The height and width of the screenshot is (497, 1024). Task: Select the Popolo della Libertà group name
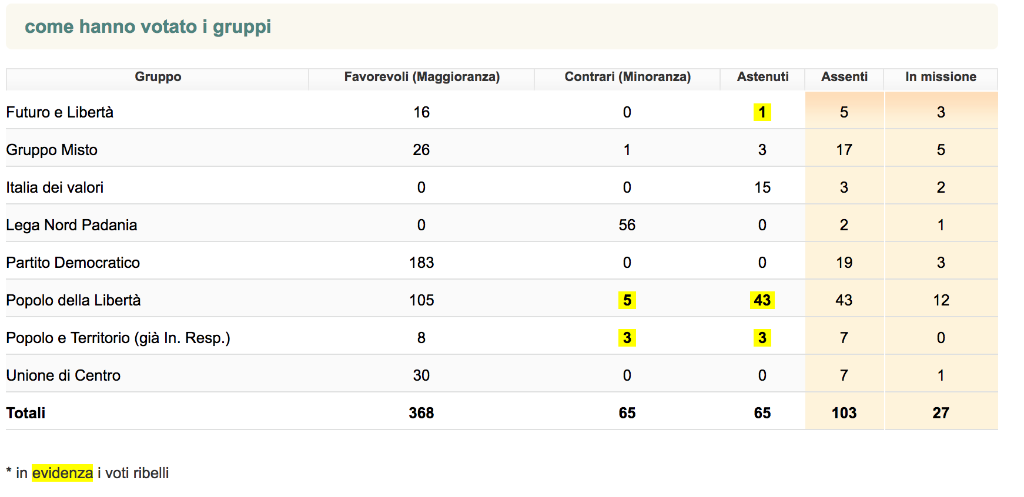(x=73, y=300)
